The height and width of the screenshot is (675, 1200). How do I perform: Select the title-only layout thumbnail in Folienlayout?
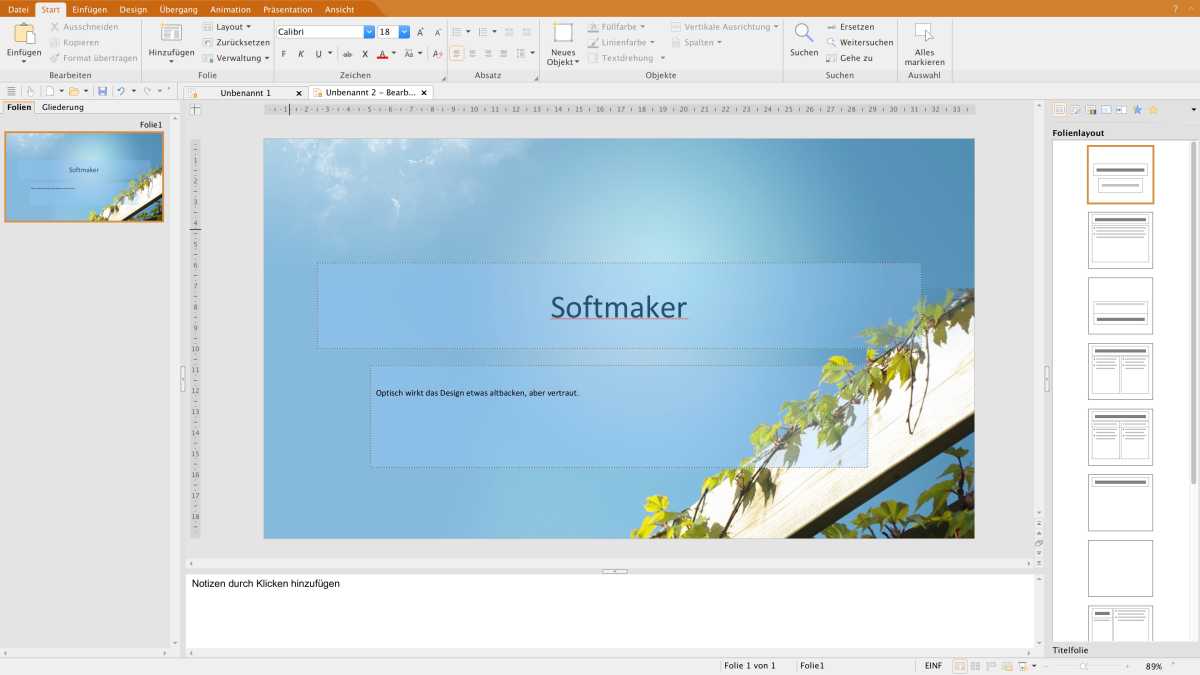(1120, 503)
